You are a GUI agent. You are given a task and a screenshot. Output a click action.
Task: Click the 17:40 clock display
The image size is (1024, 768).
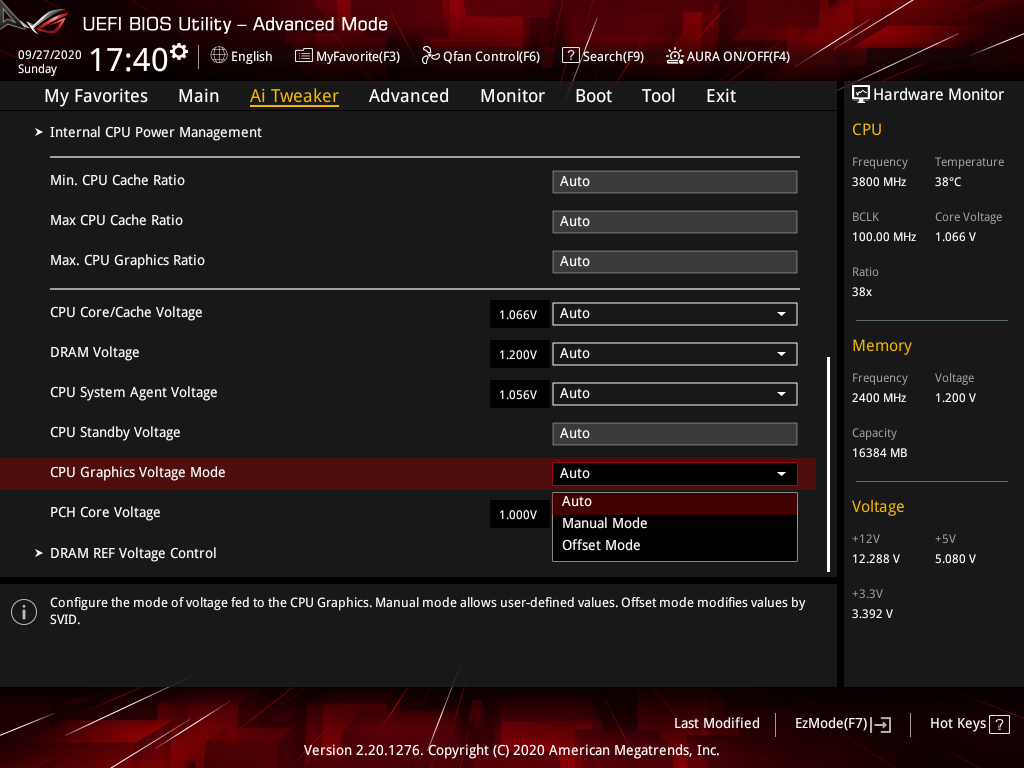(129, 59)
